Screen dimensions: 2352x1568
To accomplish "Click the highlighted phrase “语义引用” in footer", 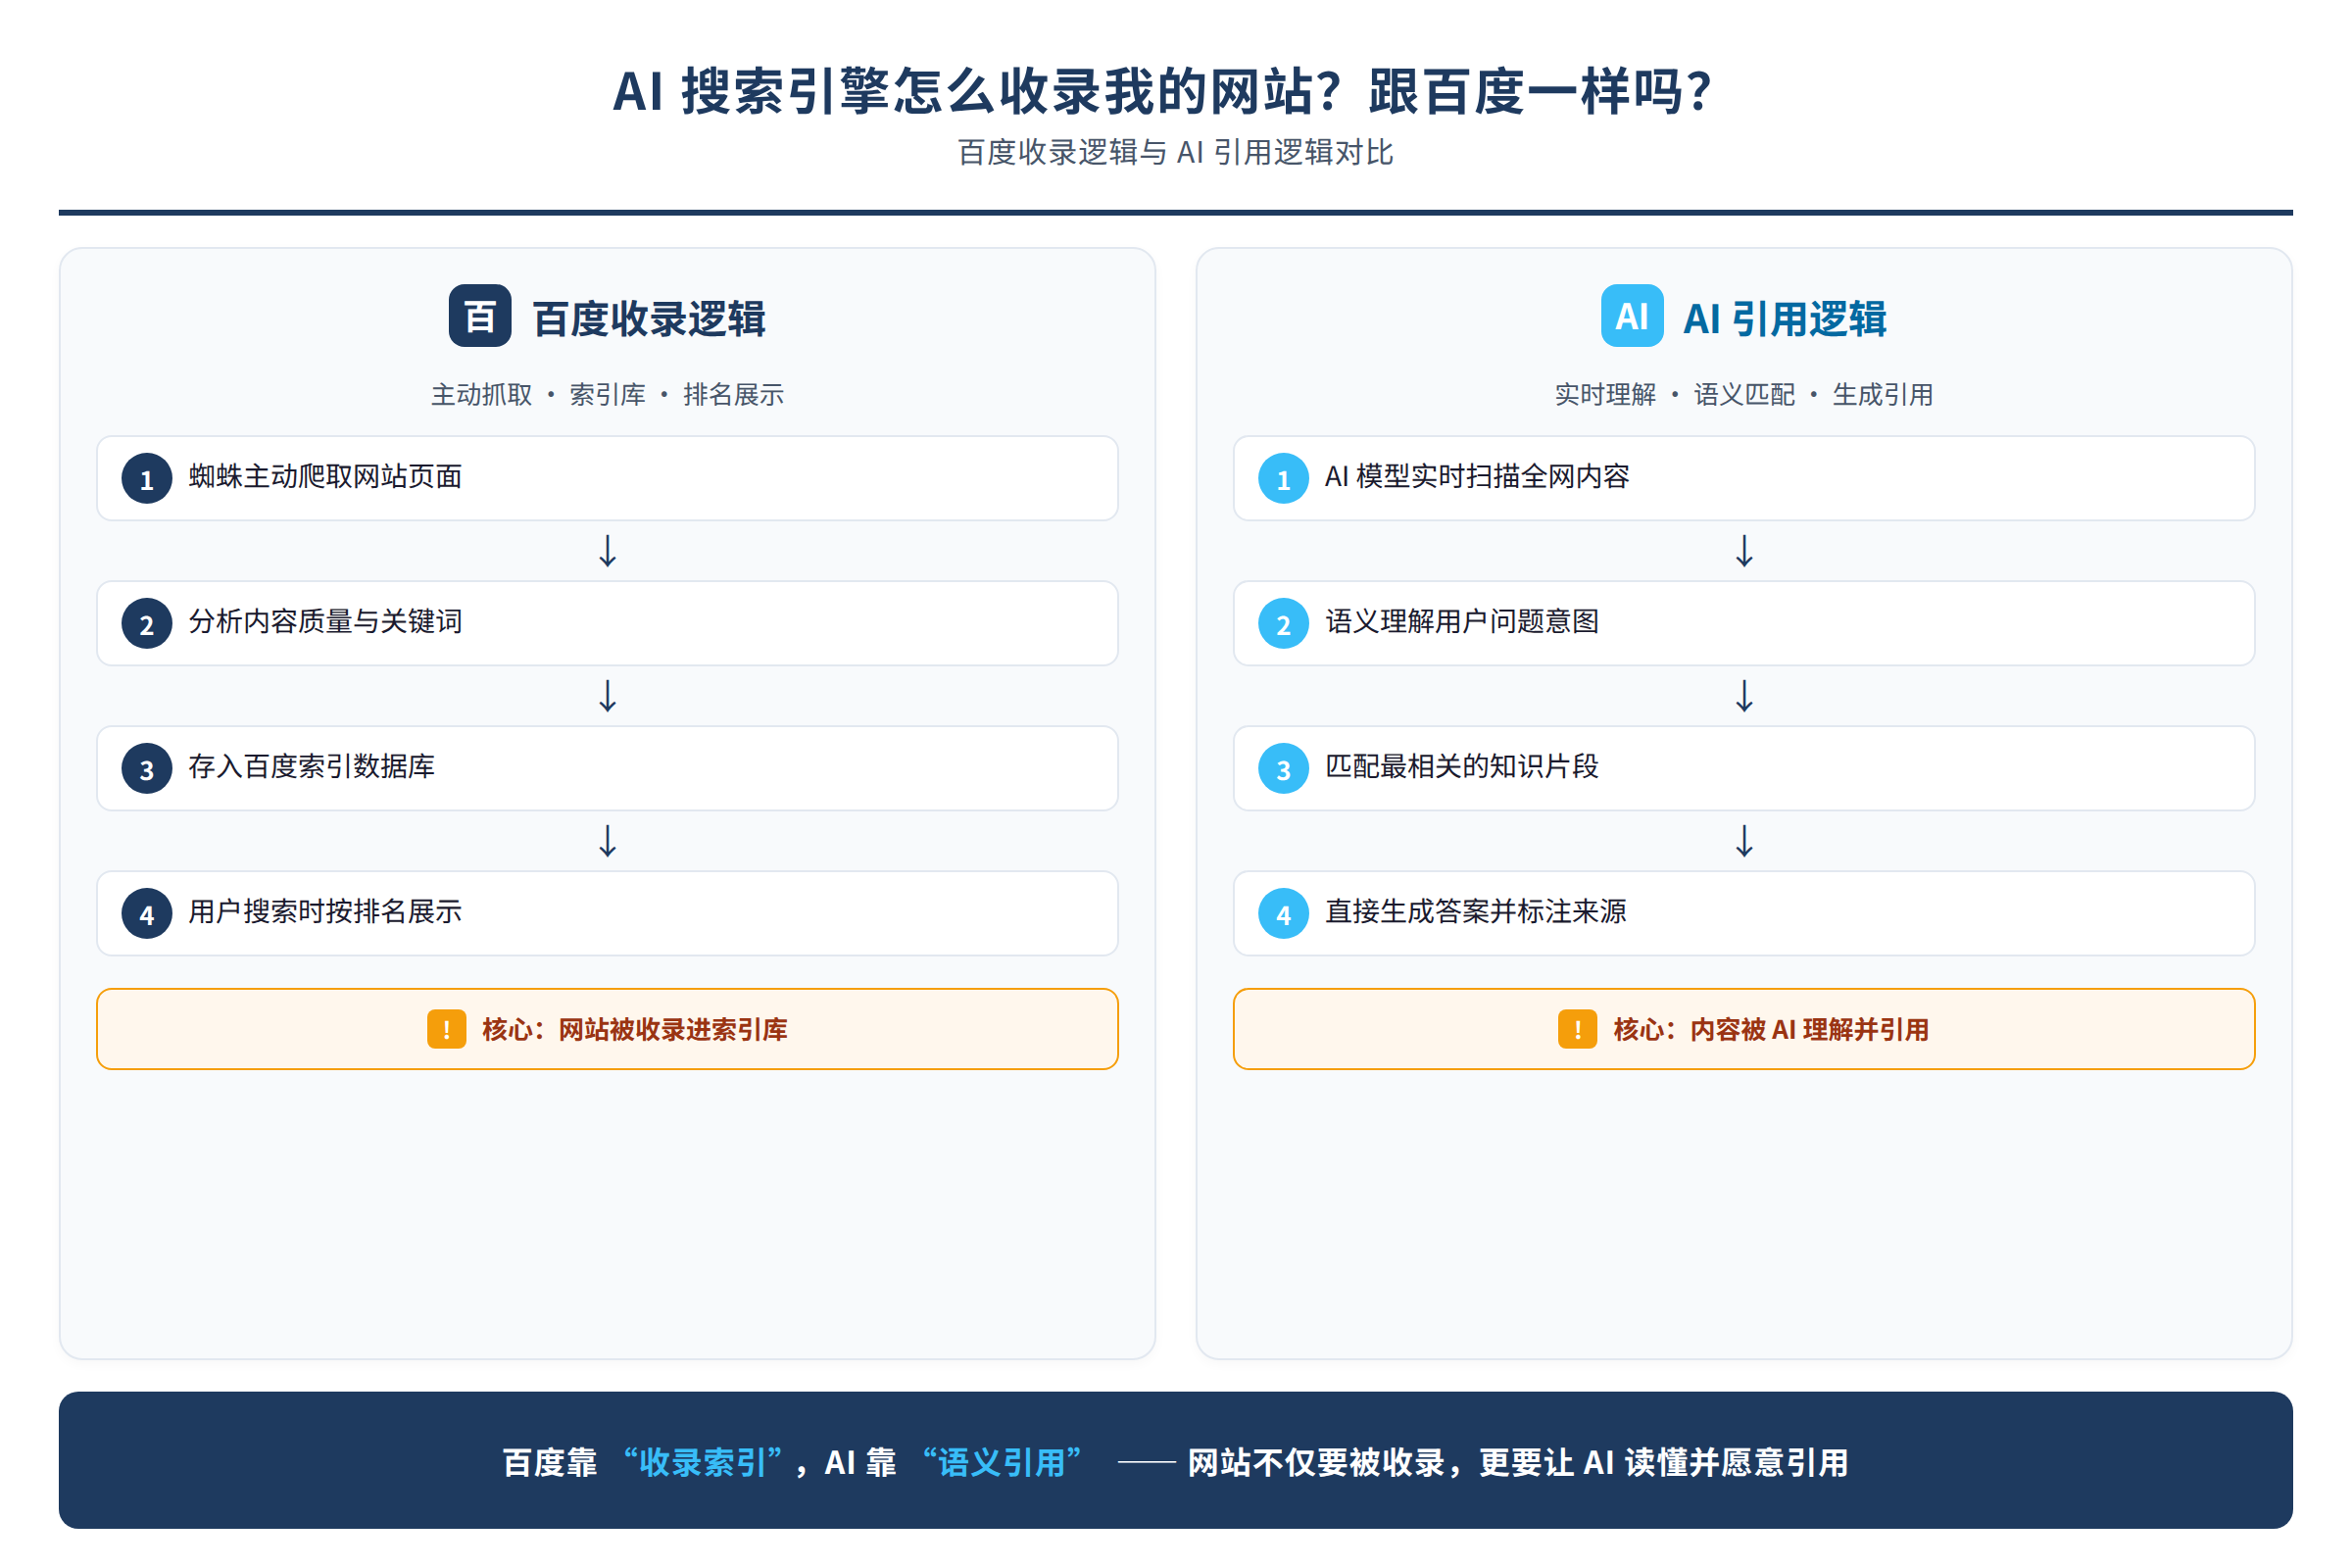I will (1001, 1462).
